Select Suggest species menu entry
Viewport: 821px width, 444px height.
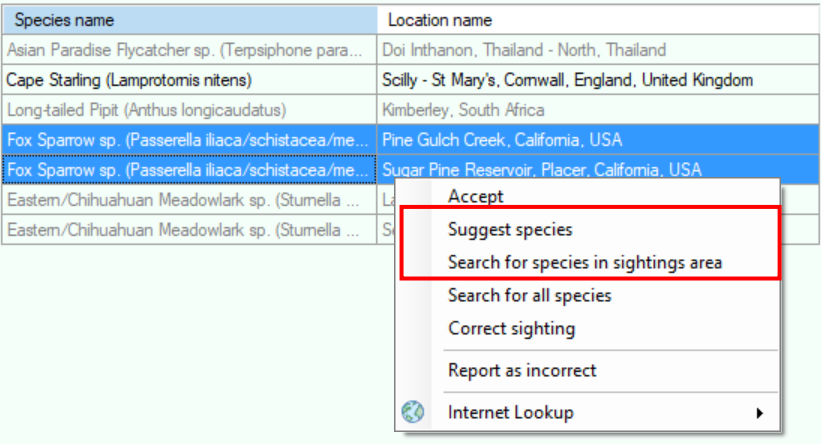click(x=587, y=229)
